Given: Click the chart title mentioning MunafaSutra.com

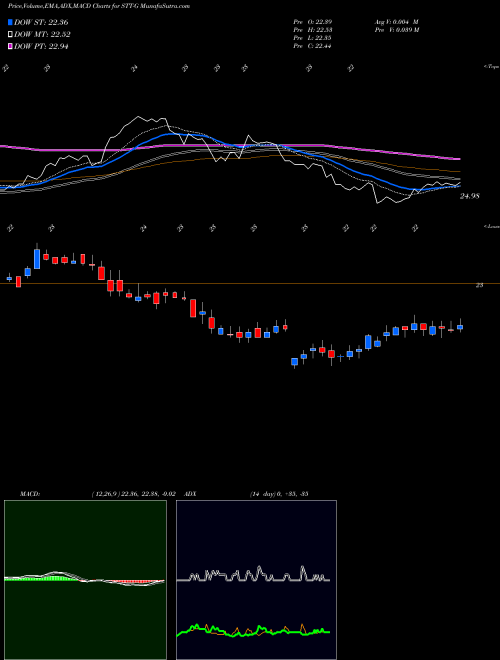Looking at the screenshot, I should tap(98, 6).
